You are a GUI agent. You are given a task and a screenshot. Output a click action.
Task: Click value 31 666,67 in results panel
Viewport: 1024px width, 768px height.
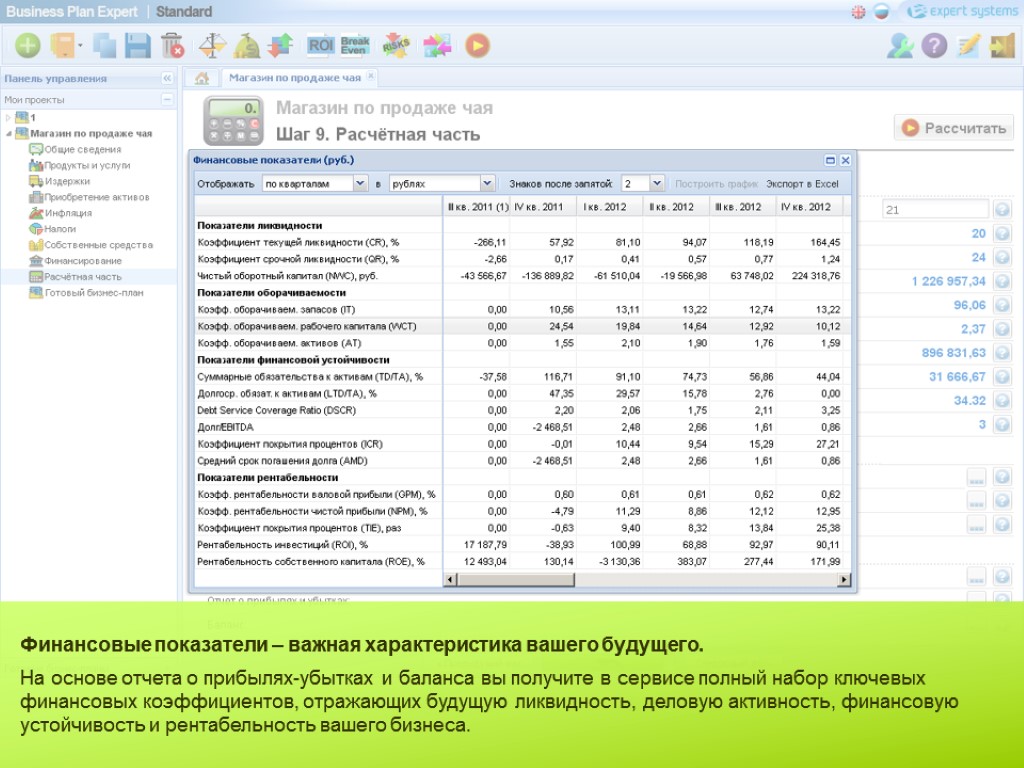point(957,377)
